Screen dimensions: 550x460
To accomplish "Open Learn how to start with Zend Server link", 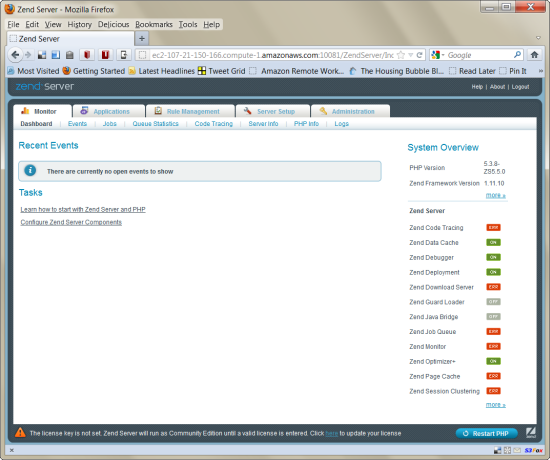I will point(83,209).
